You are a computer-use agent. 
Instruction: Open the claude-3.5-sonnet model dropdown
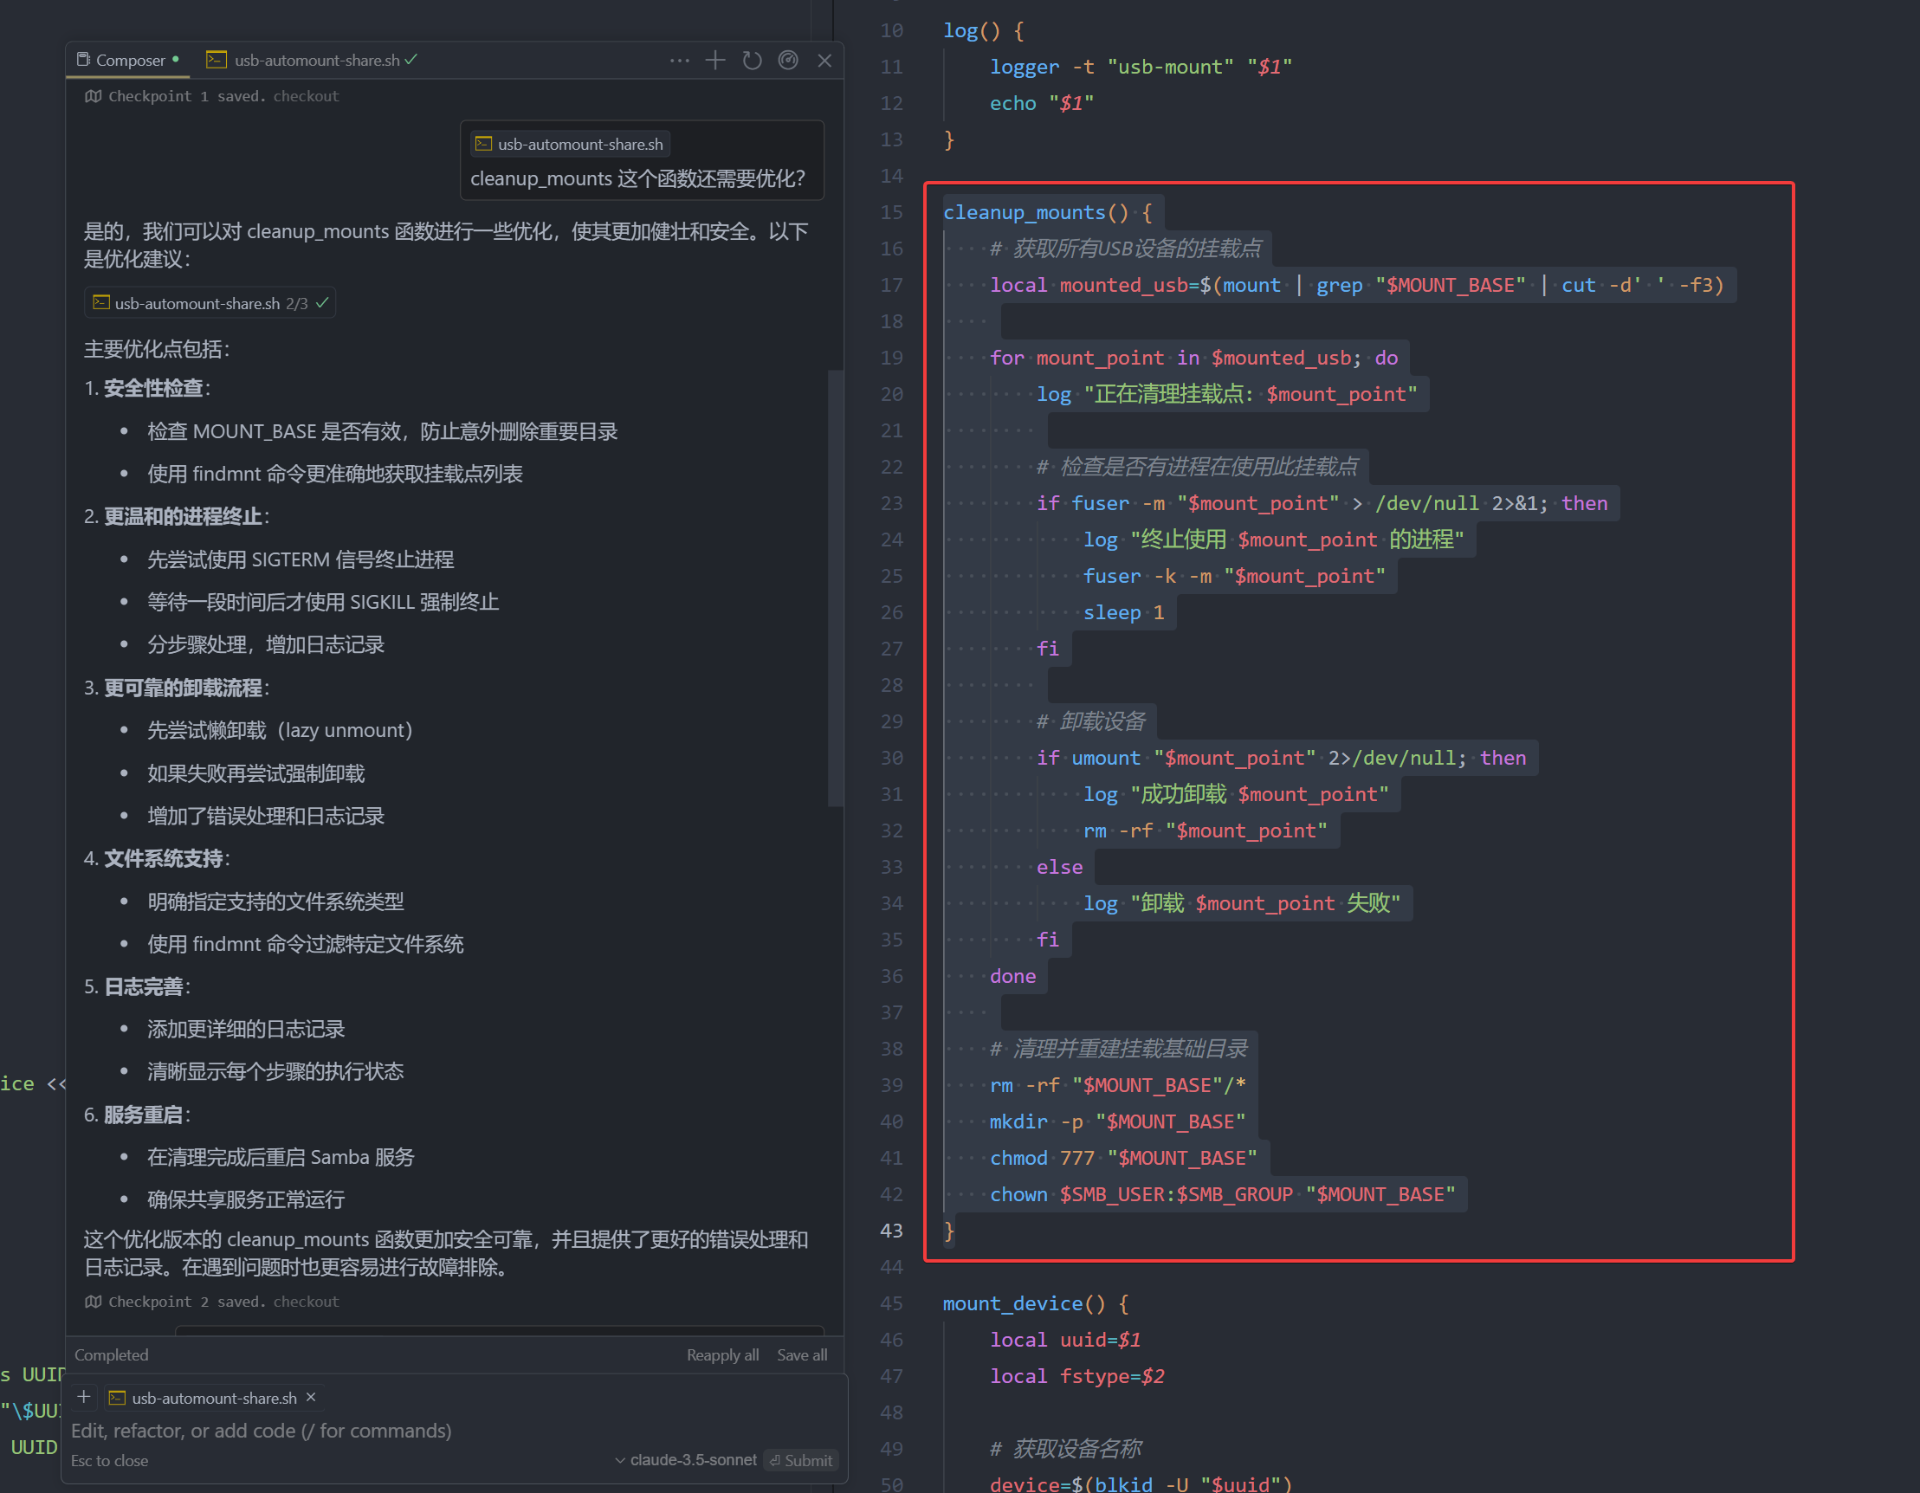coord(686,1460)
